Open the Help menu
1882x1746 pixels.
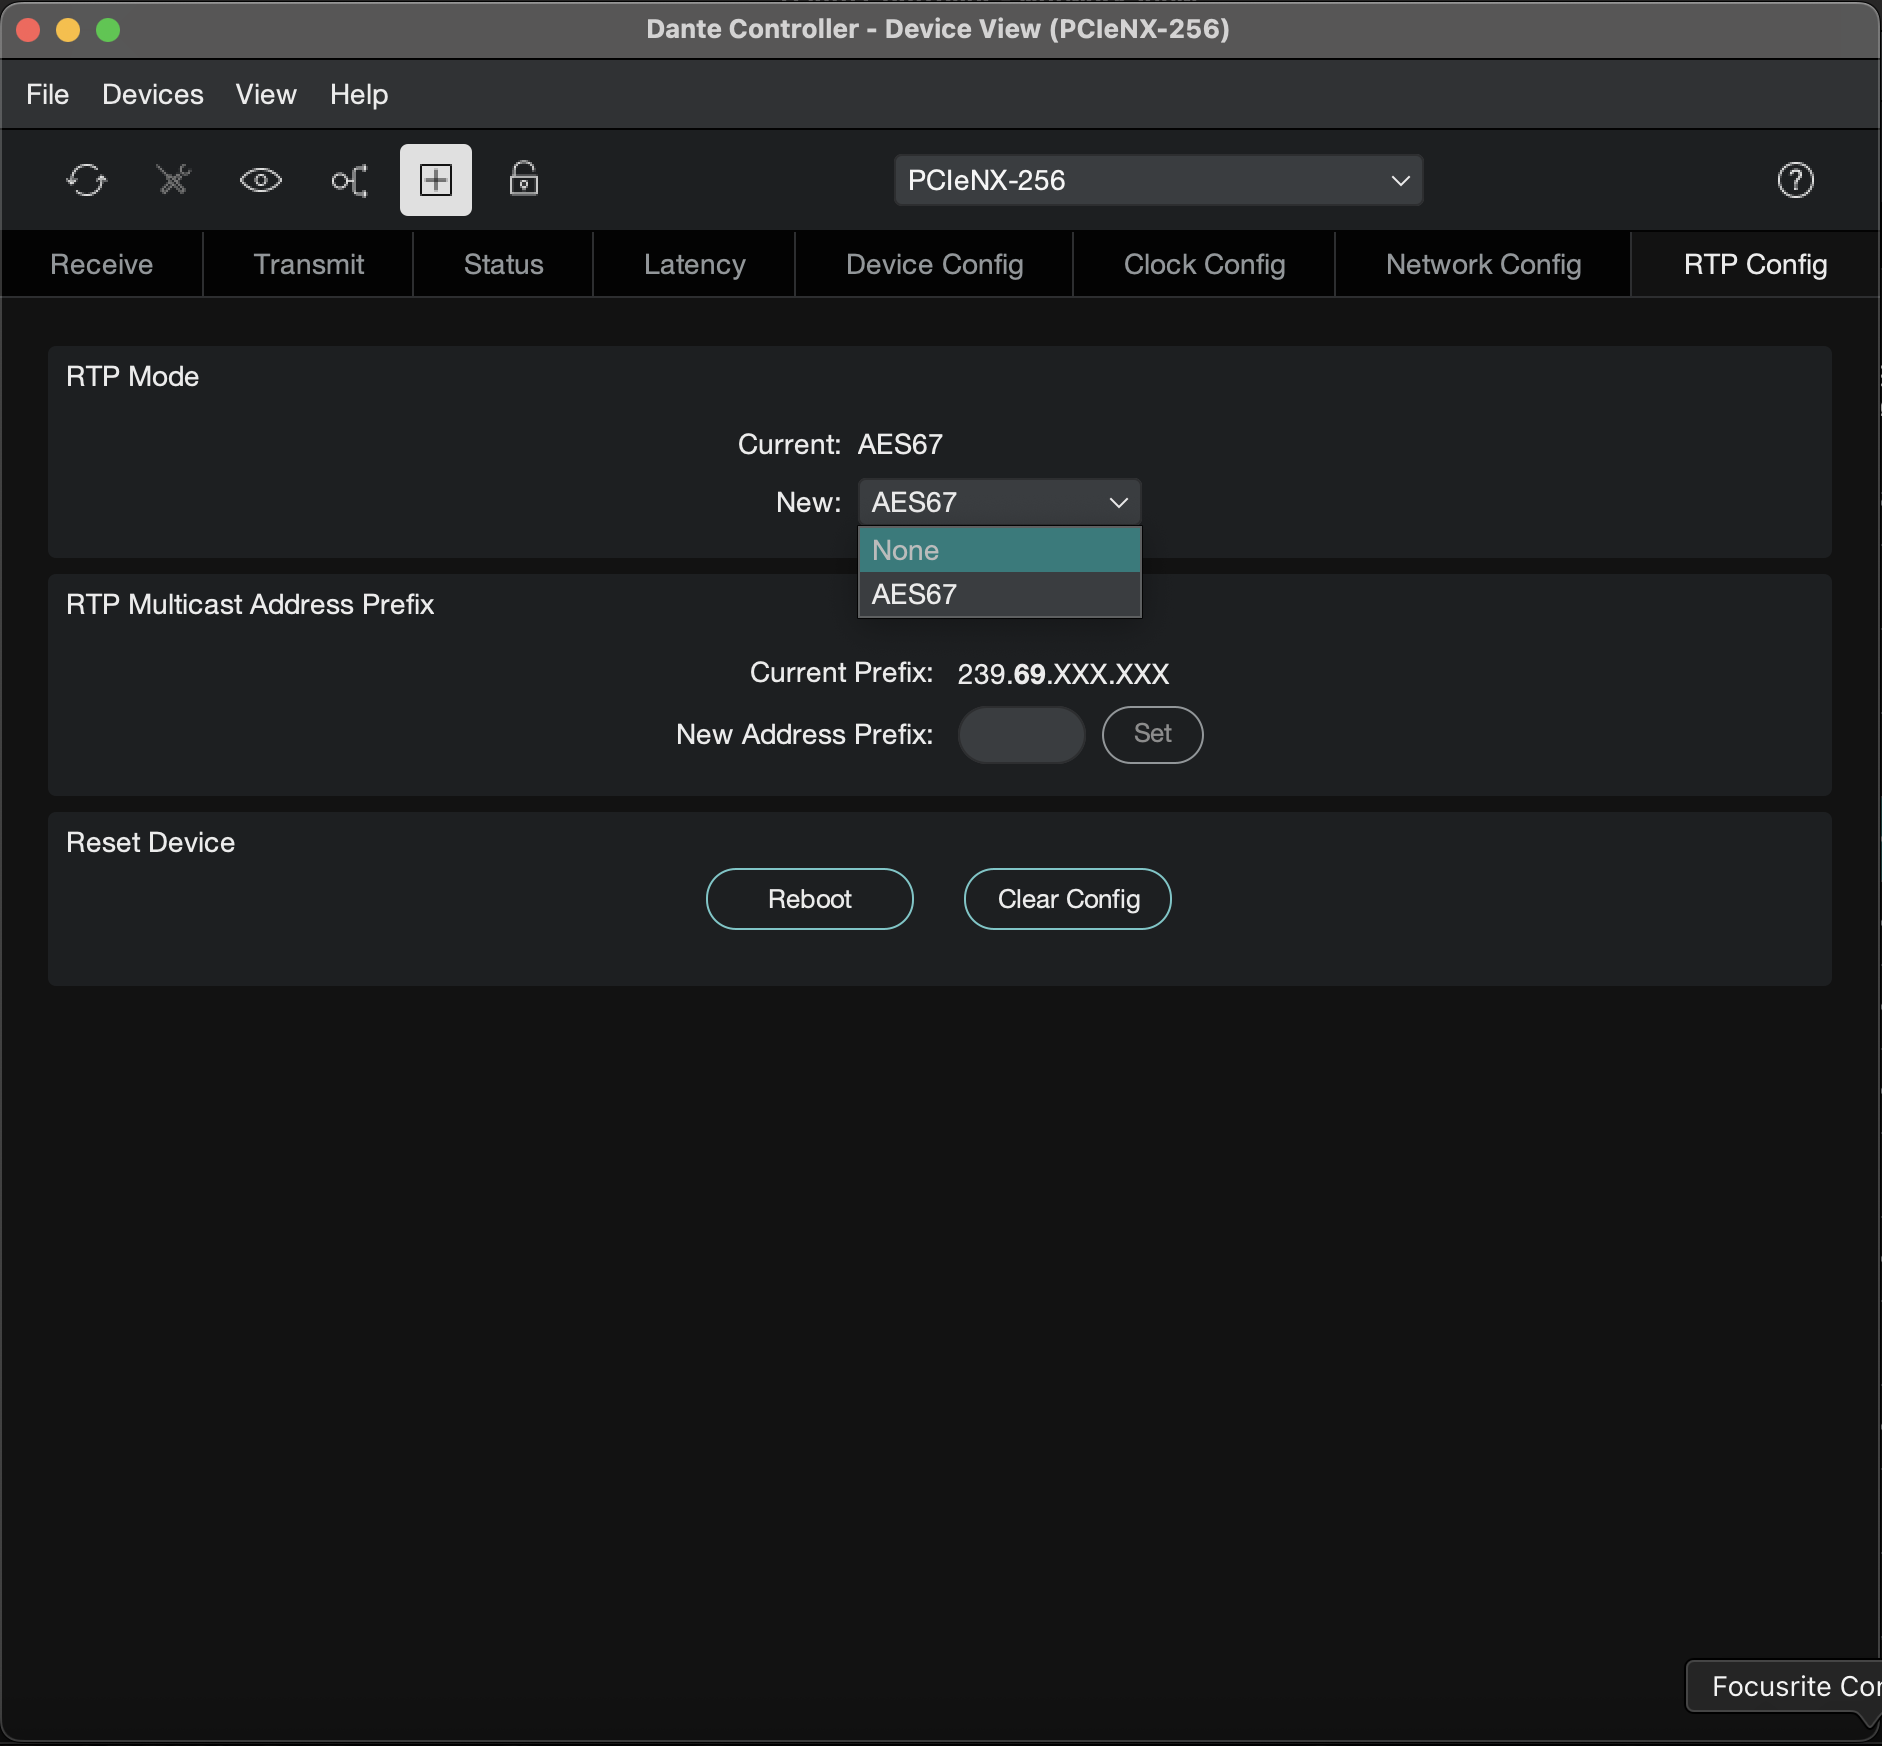pyautogui.click(x=359, y=94)
